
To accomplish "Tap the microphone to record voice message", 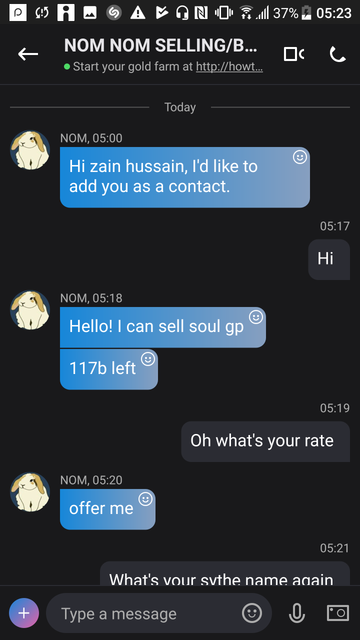I will click(297, 613).
